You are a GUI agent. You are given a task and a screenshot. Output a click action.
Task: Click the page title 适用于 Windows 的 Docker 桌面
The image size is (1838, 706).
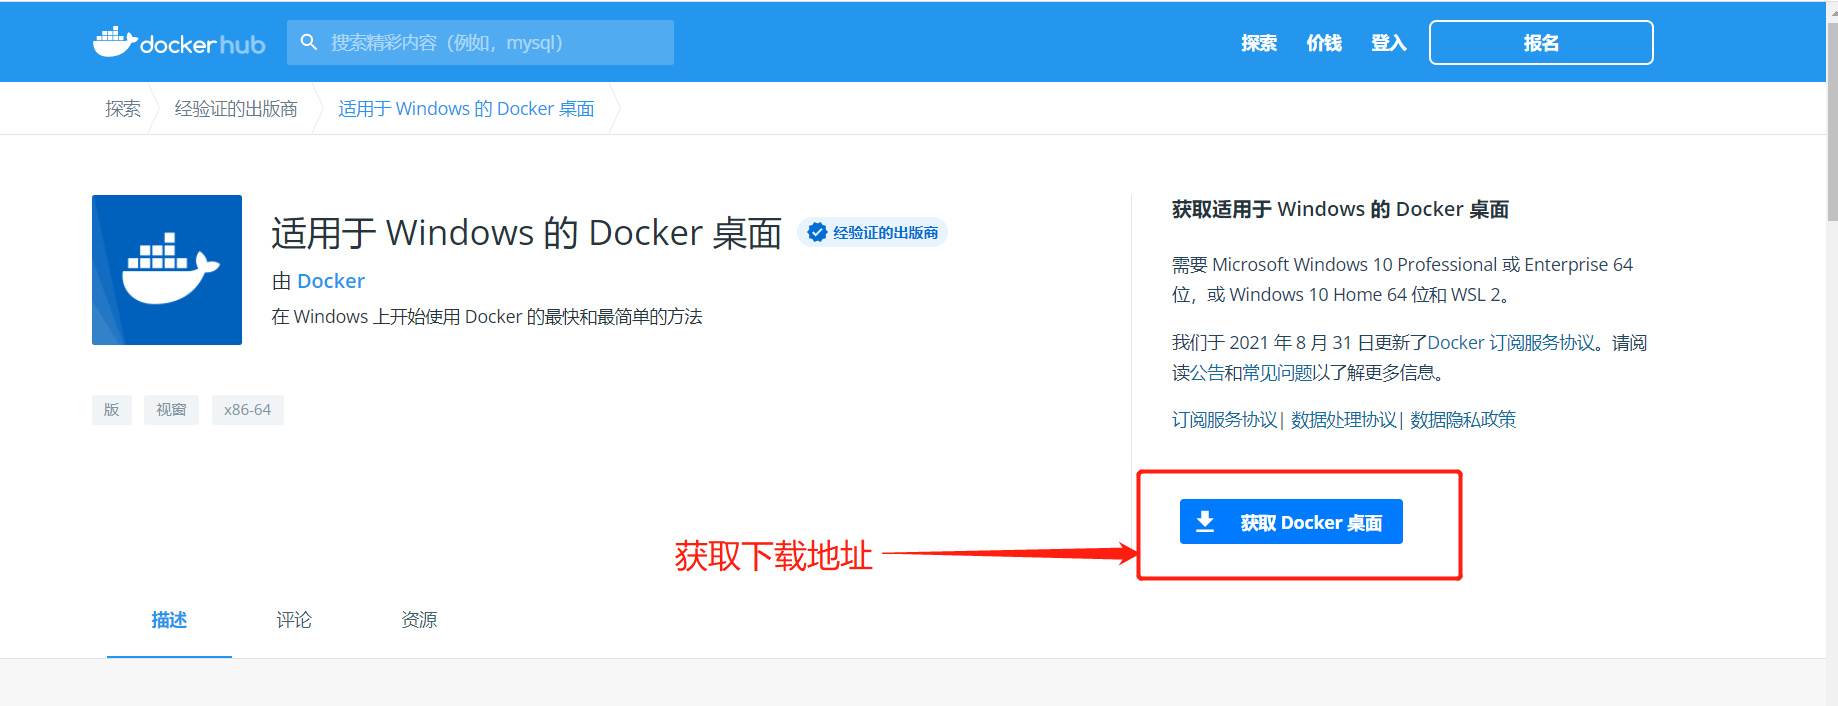[x=526, y=233]
